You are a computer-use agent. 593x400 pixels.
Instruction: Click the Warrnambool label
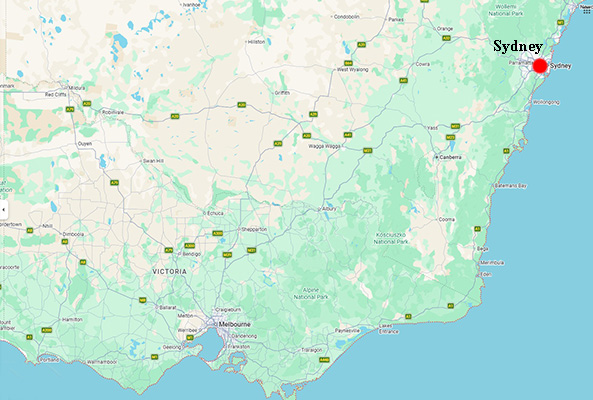pos(102,362)
